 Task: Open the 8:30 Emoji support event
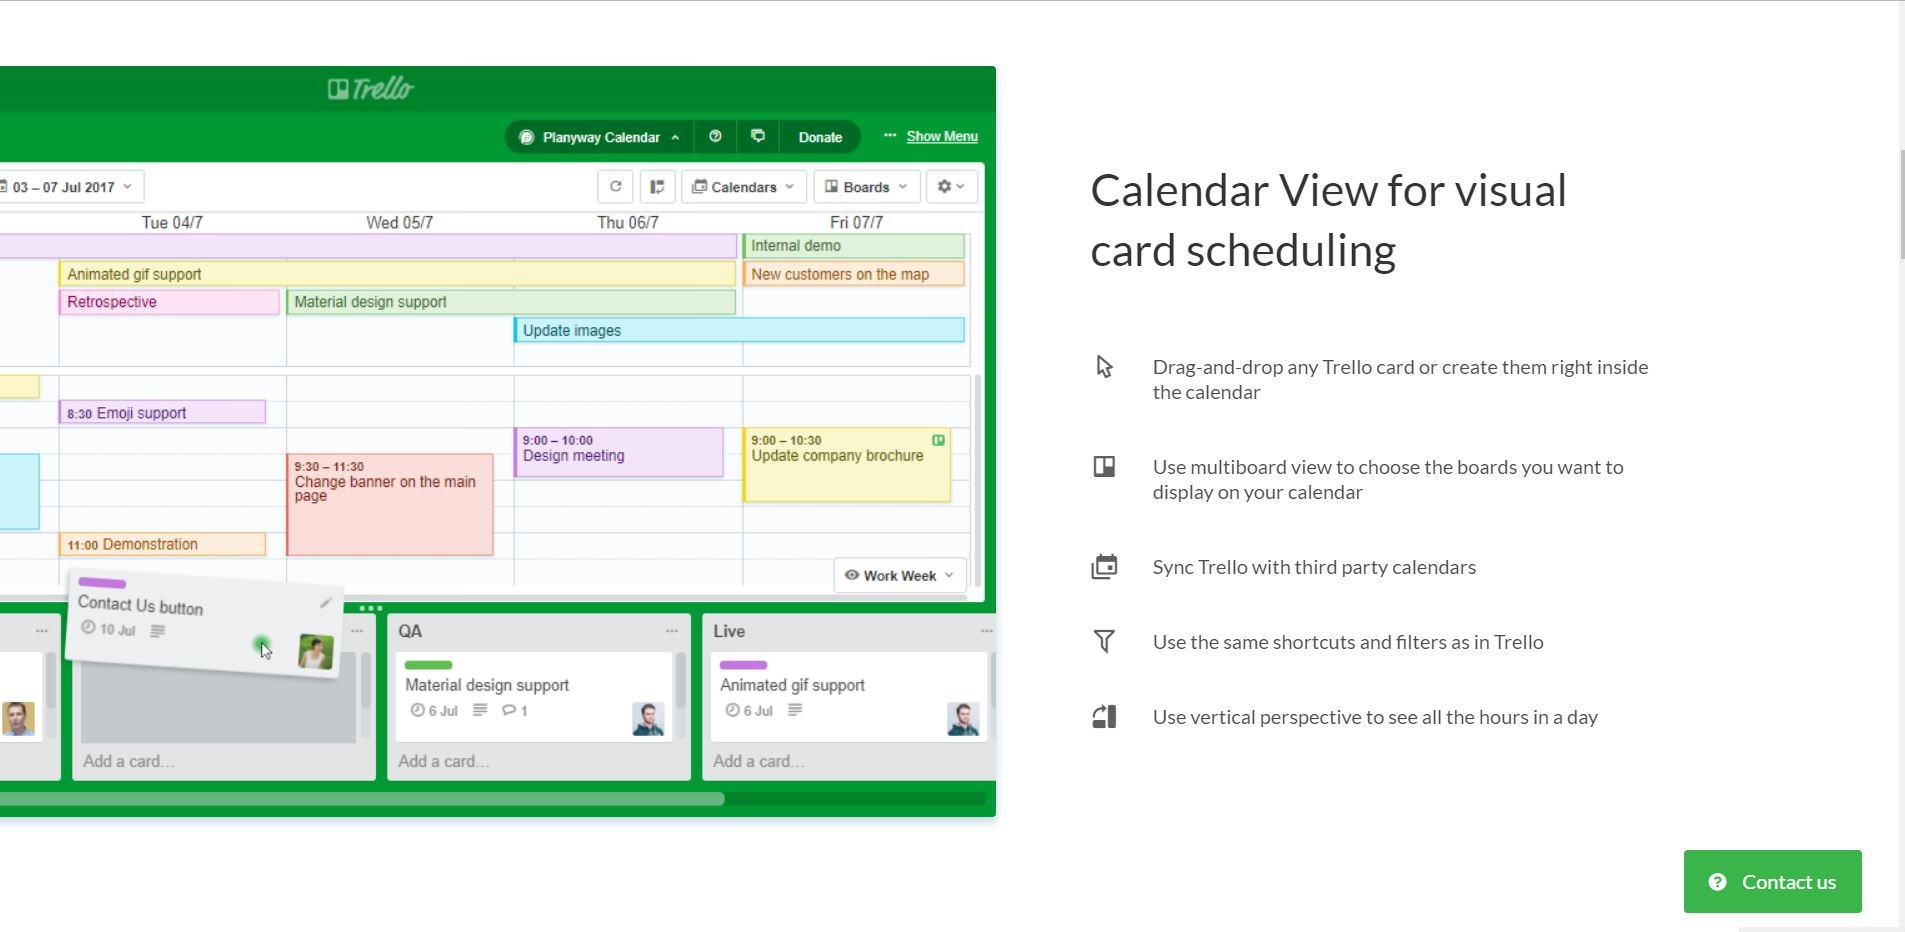[x=162, y=412]
